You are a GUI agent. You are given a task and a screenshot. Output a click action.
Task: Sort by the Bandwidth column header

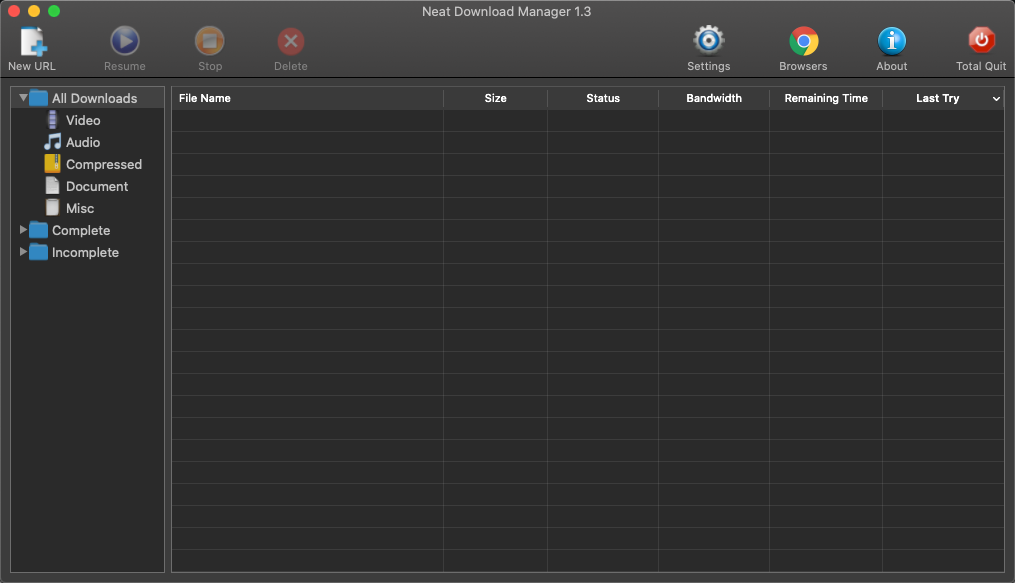pyautogui.click(x=714, y=98)
